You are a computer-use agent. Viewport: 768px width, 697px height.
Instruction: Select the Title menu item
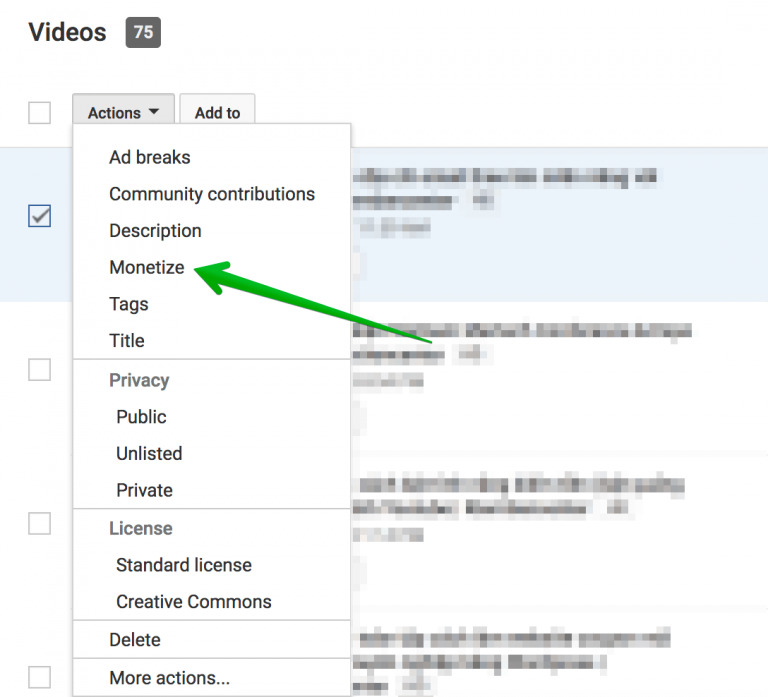(x=126, y=341)
